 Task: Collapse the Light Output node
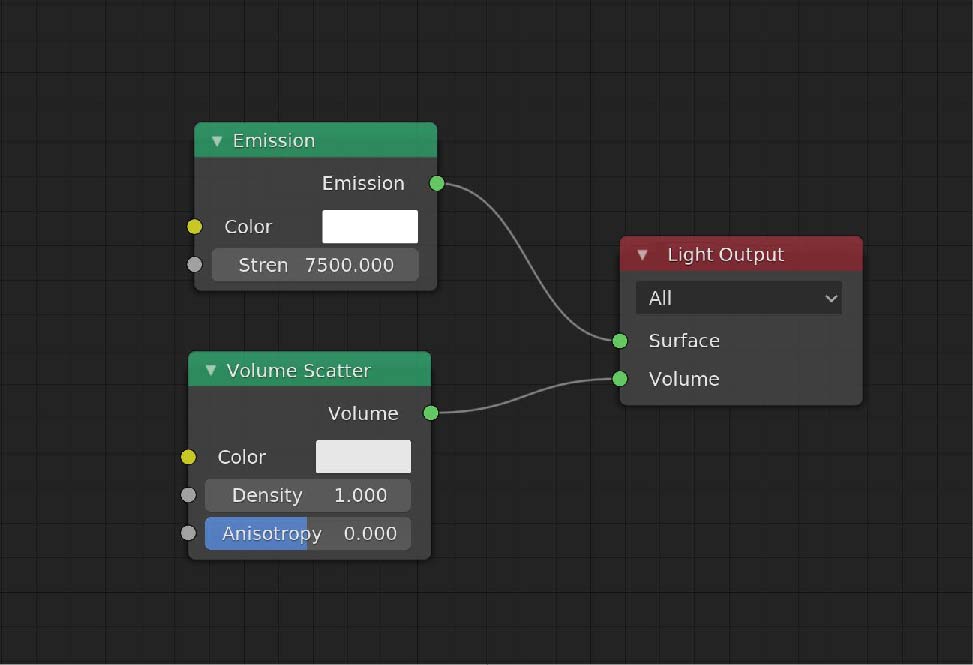coord(642,255)
